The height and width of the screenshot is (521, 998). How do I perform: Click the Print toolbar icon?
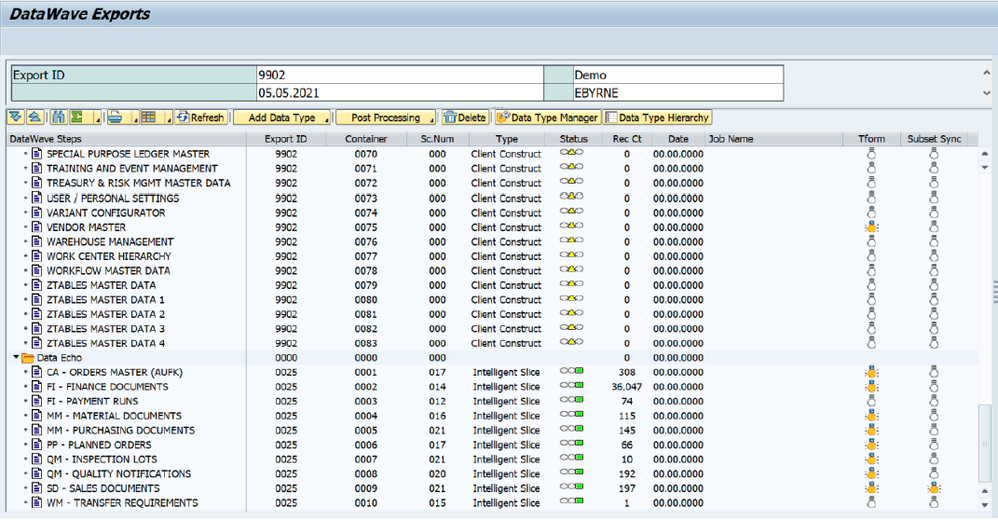click(115, 118)
